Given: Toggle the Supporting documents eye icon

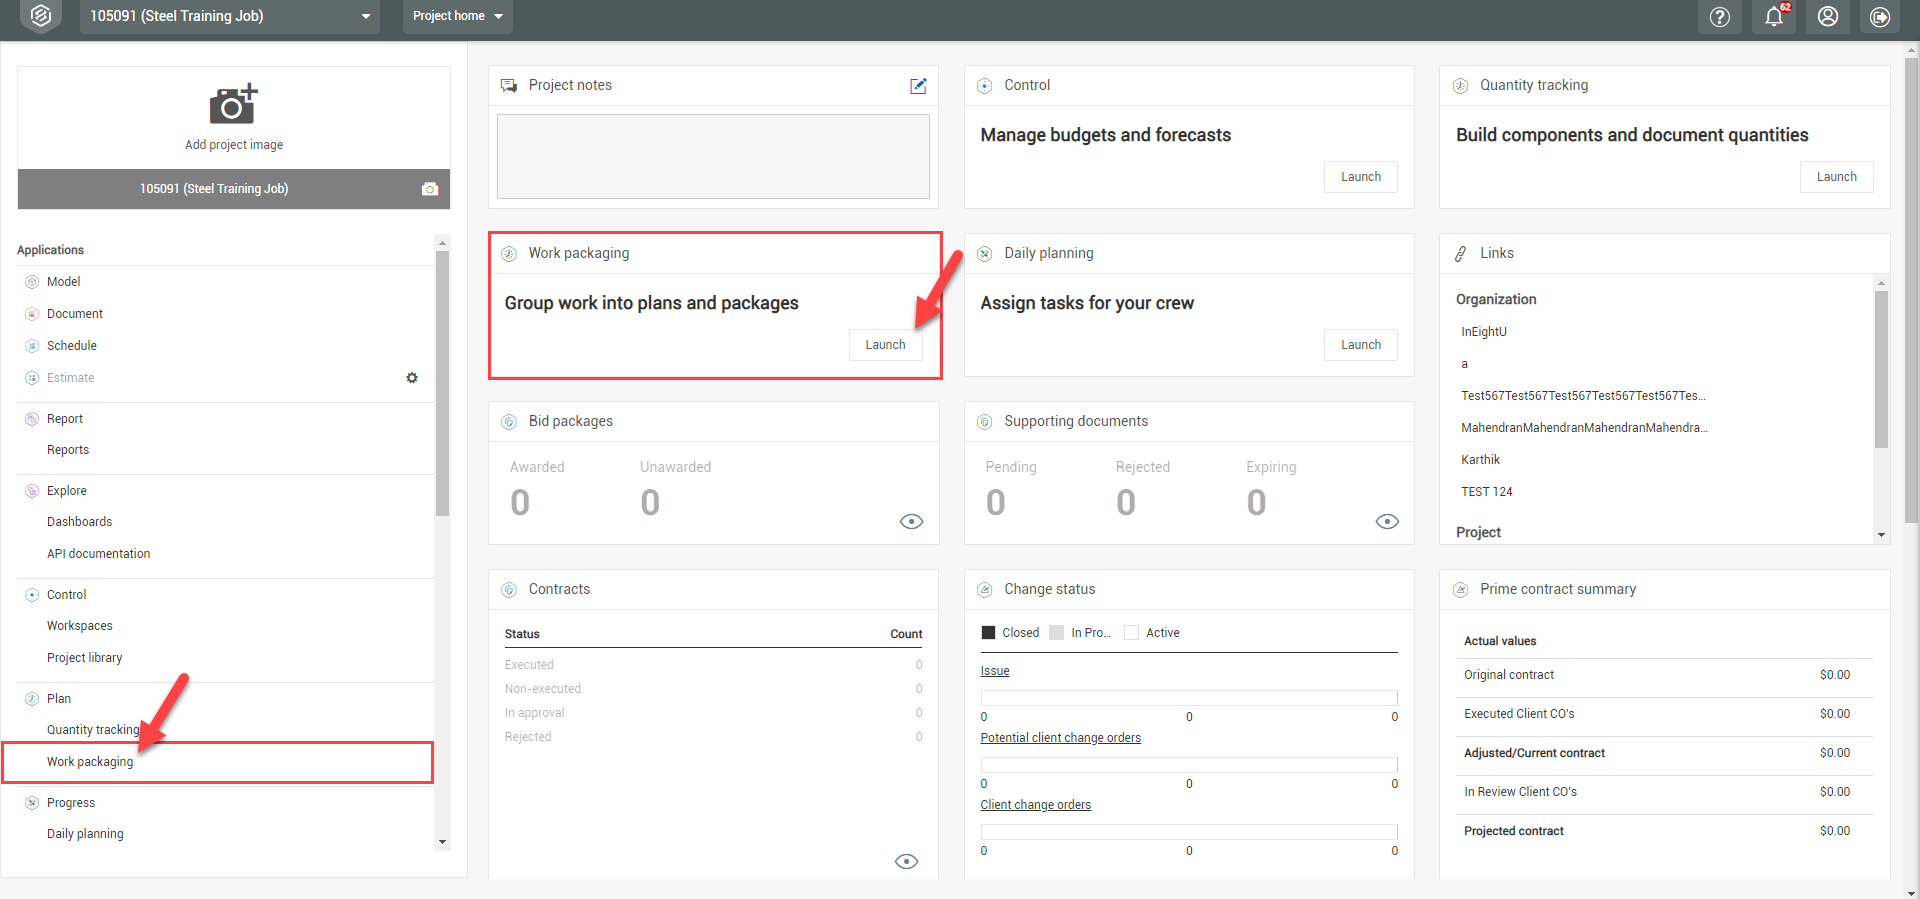Looking at the screenshot, I should [1387, 522].
